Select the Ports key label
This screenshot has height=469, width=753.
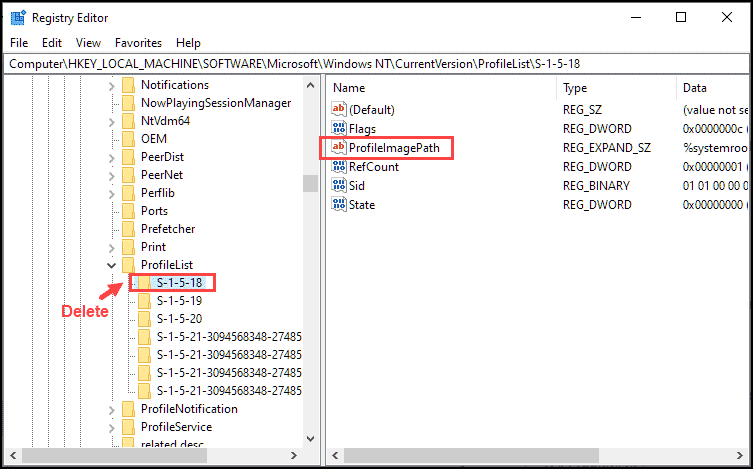[x=154, y=211]
